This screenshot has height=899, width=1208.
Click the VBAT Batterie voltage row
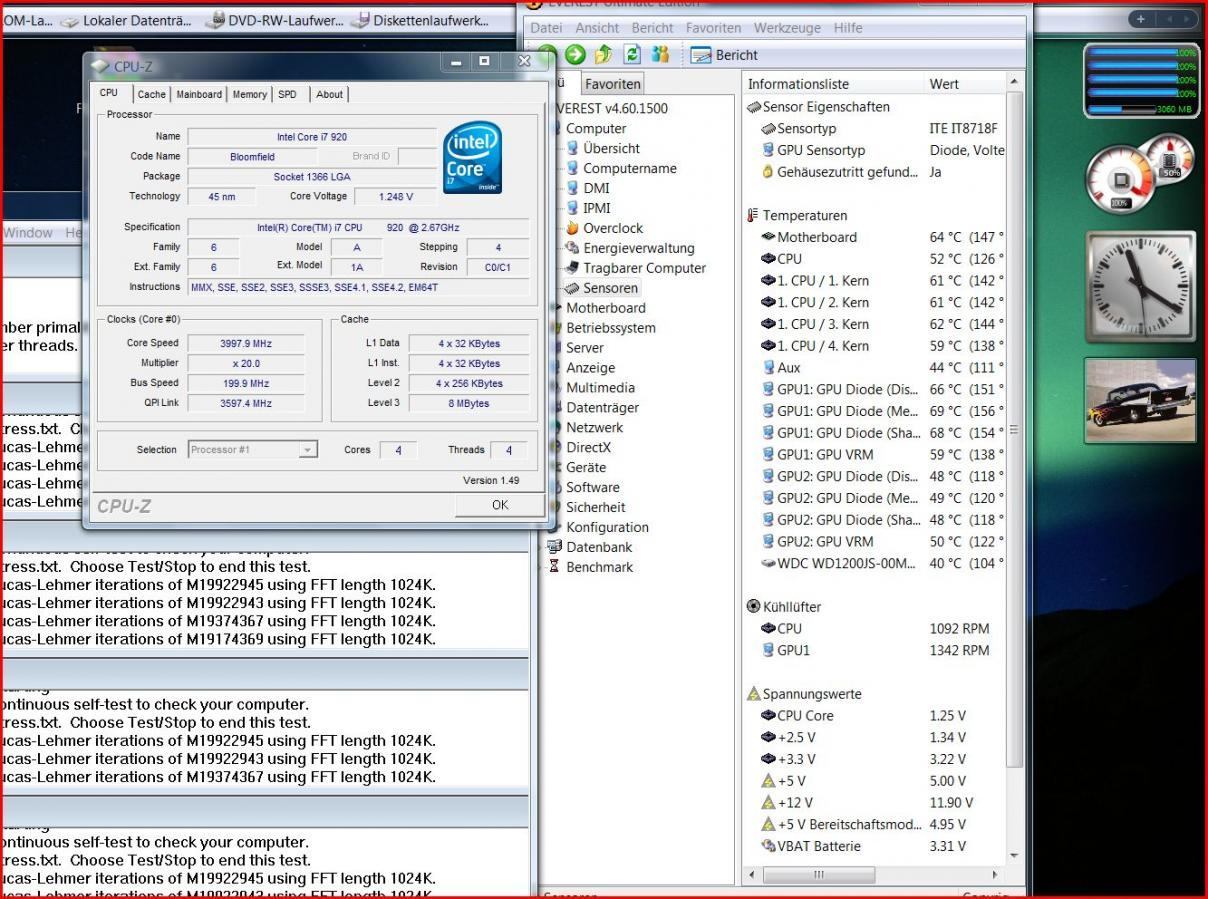tap(875, 847)
